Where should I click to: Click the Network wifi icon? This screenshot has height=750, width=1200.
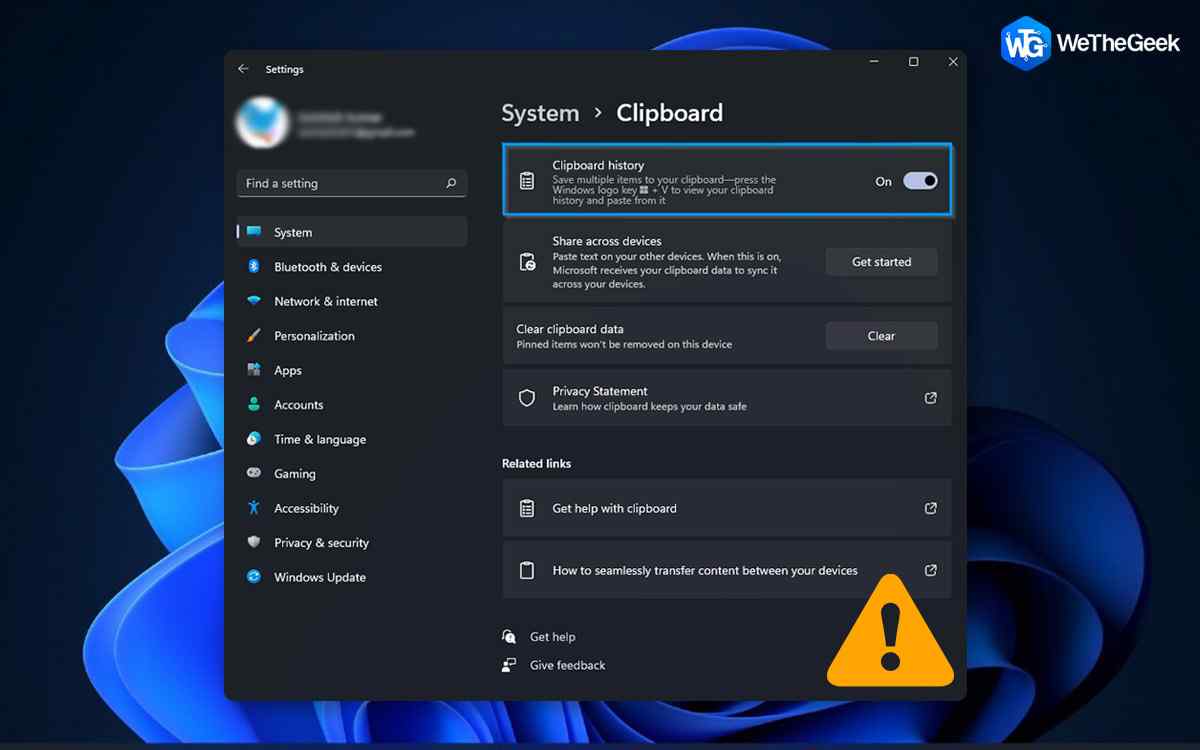click(x=254, y=301)
